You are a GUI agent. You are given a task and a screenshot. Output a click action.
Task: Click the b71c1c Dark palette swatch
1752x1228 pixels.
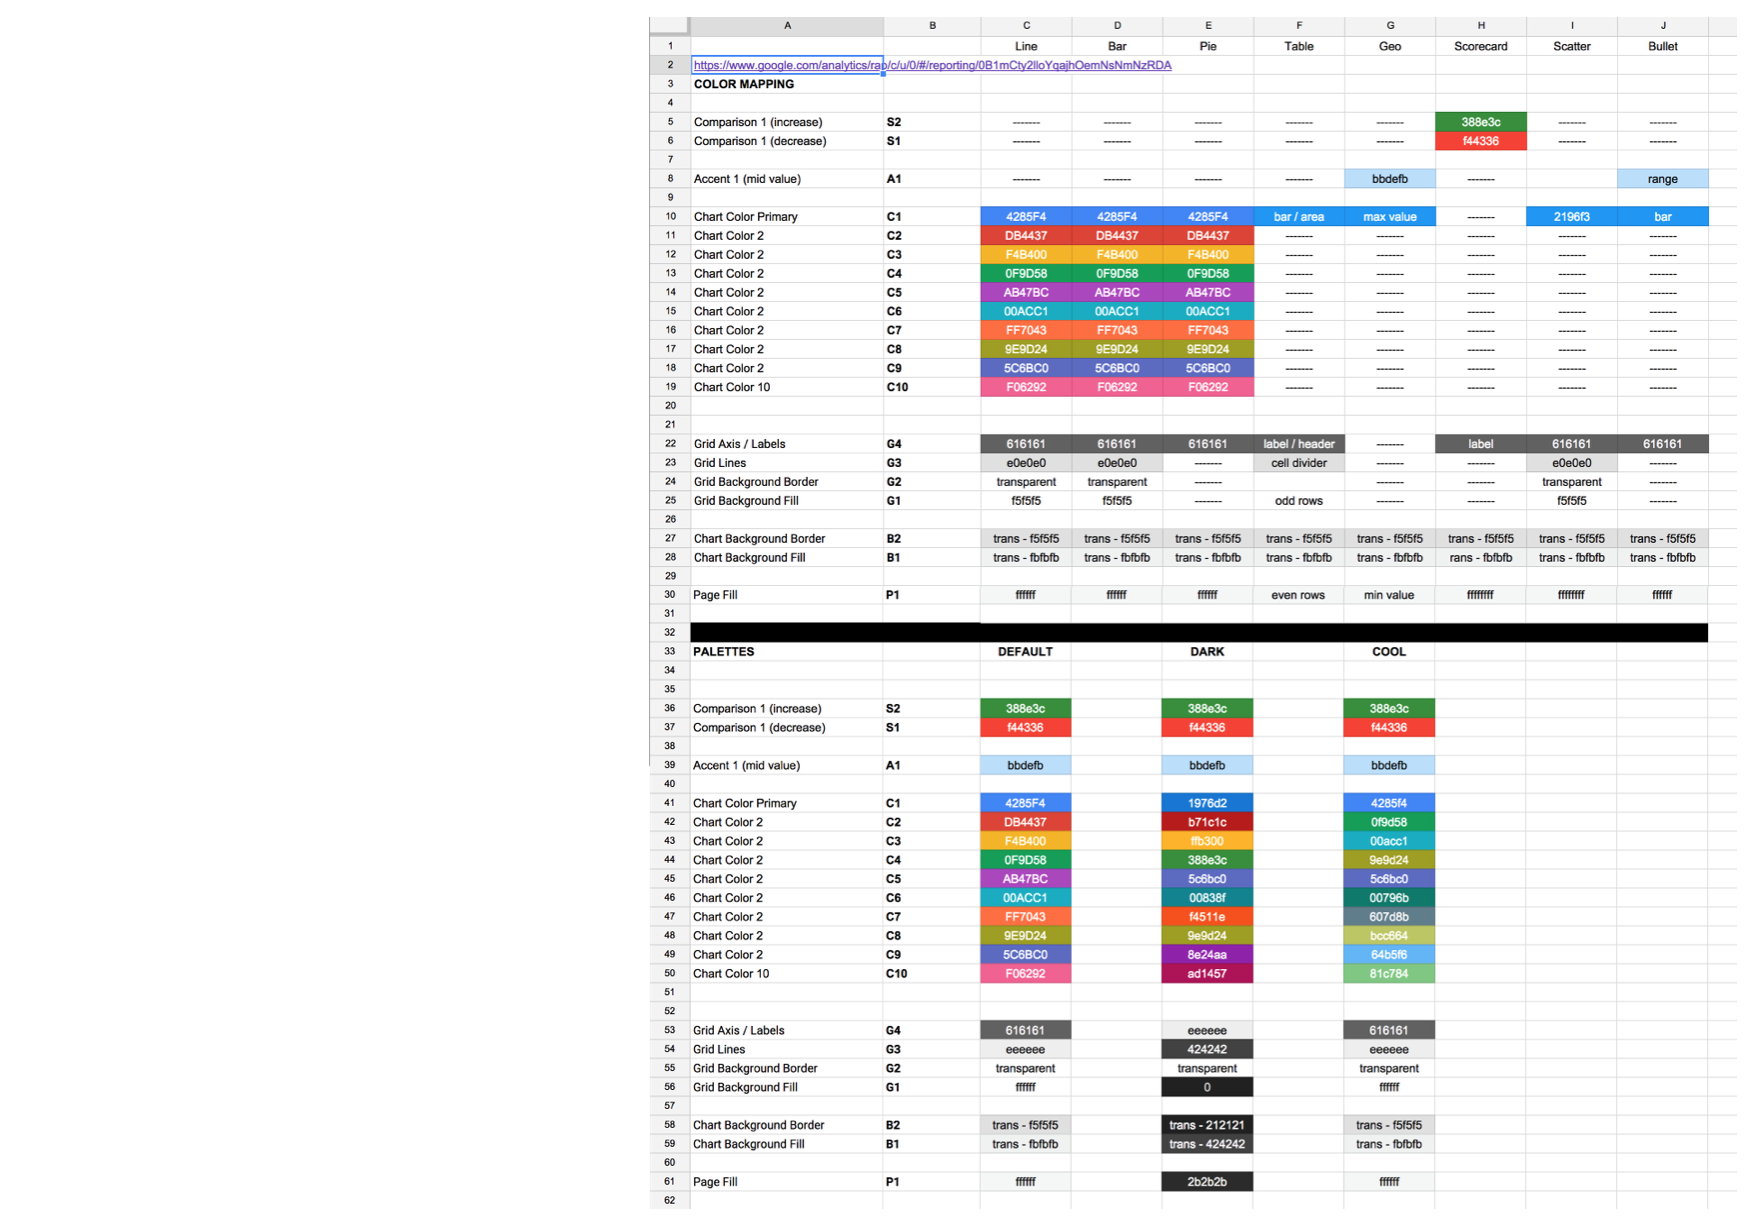tap(1207, 822)
